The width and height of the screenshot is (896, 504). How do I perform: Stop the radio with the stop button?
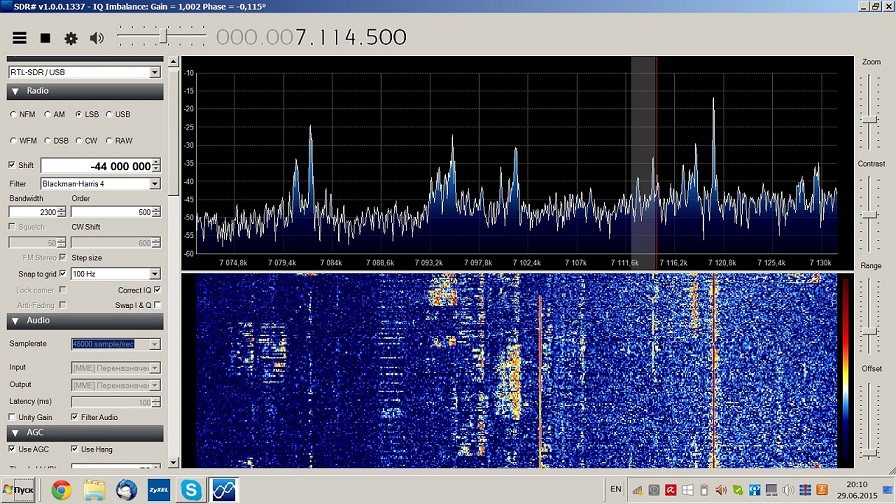click(45, 38)
